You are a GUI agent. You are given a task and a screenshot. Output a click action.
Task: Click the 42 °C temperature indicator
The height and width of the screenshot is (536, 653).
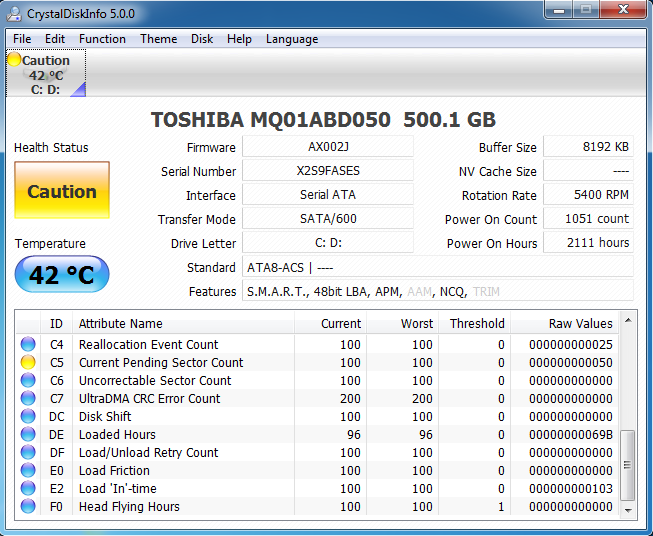[x=62, y=274]
